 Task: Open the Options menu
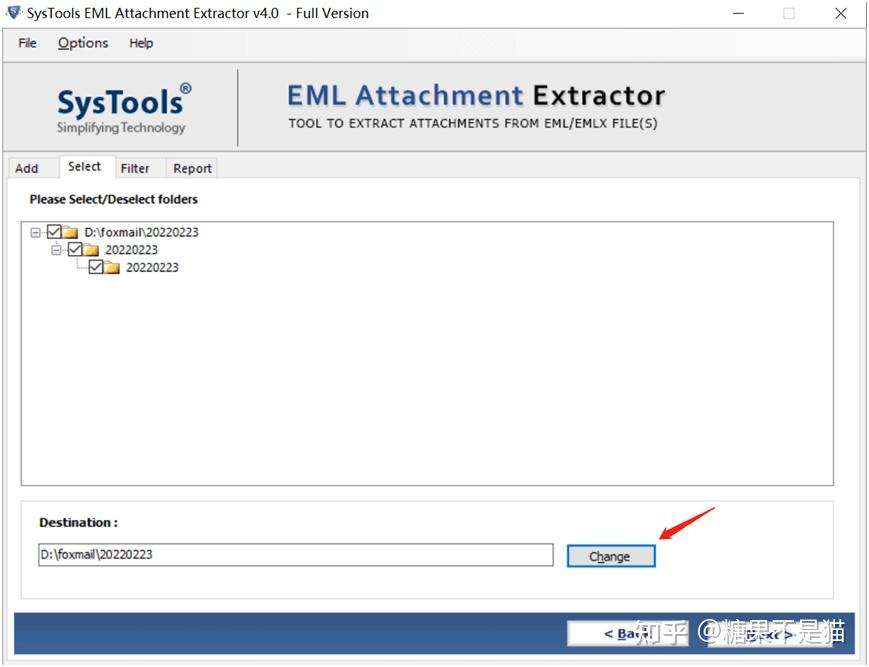click(82, 43)
